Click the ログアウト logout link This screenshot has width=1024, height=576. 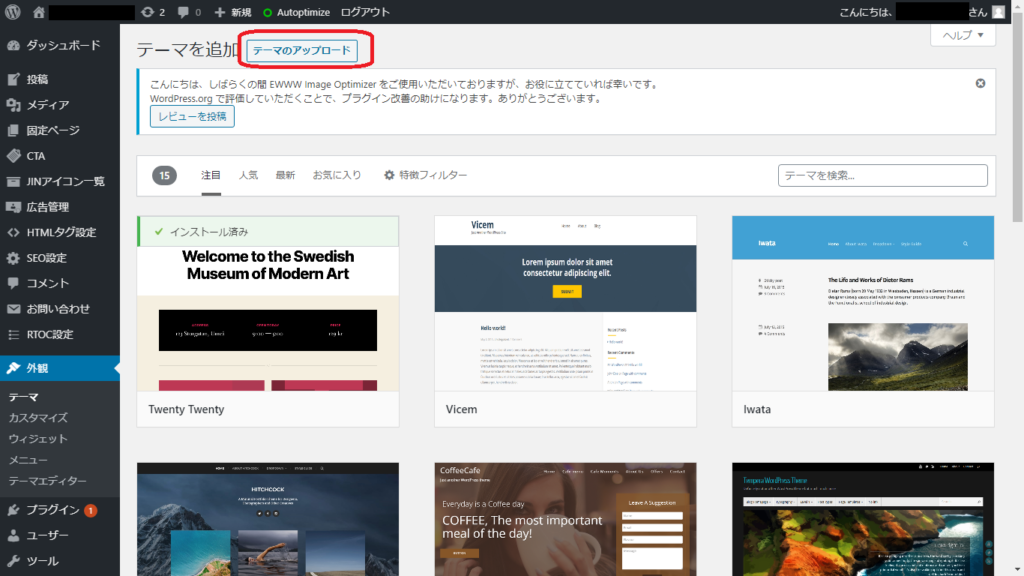pyautogui.click(x=365, y=12)
